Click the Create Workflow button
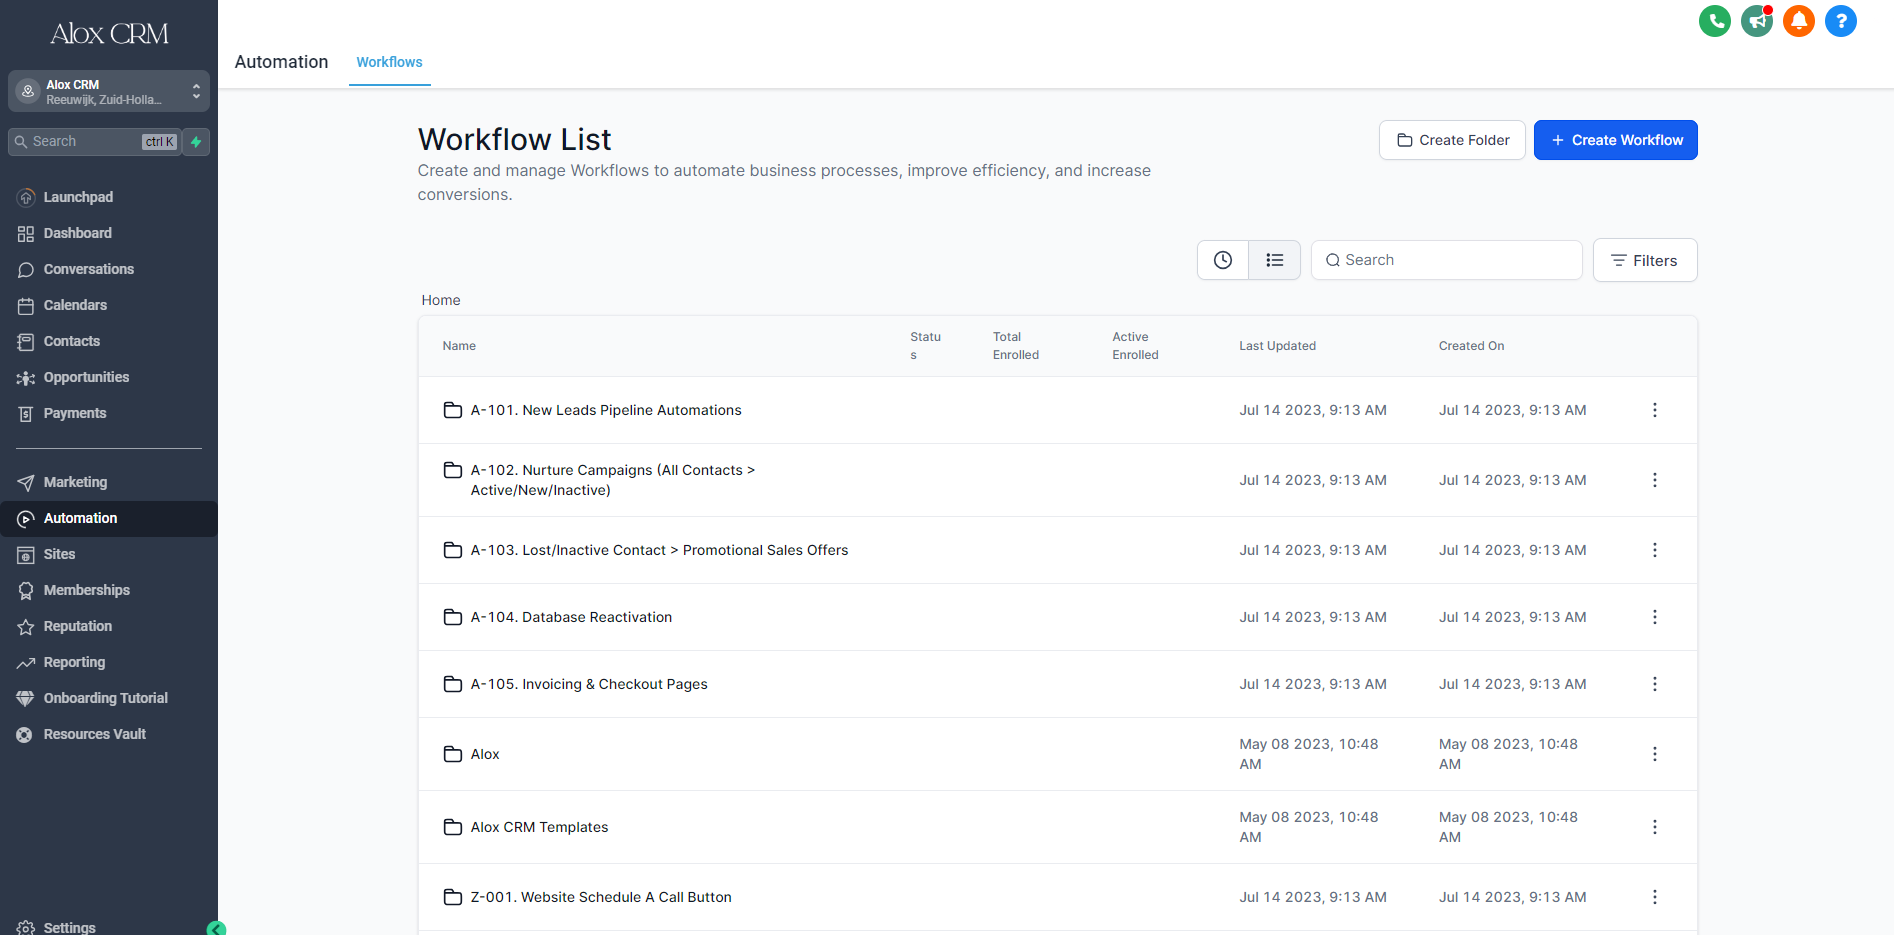The width and height of the screenshot is (1894, 935). click(1615, 140)
